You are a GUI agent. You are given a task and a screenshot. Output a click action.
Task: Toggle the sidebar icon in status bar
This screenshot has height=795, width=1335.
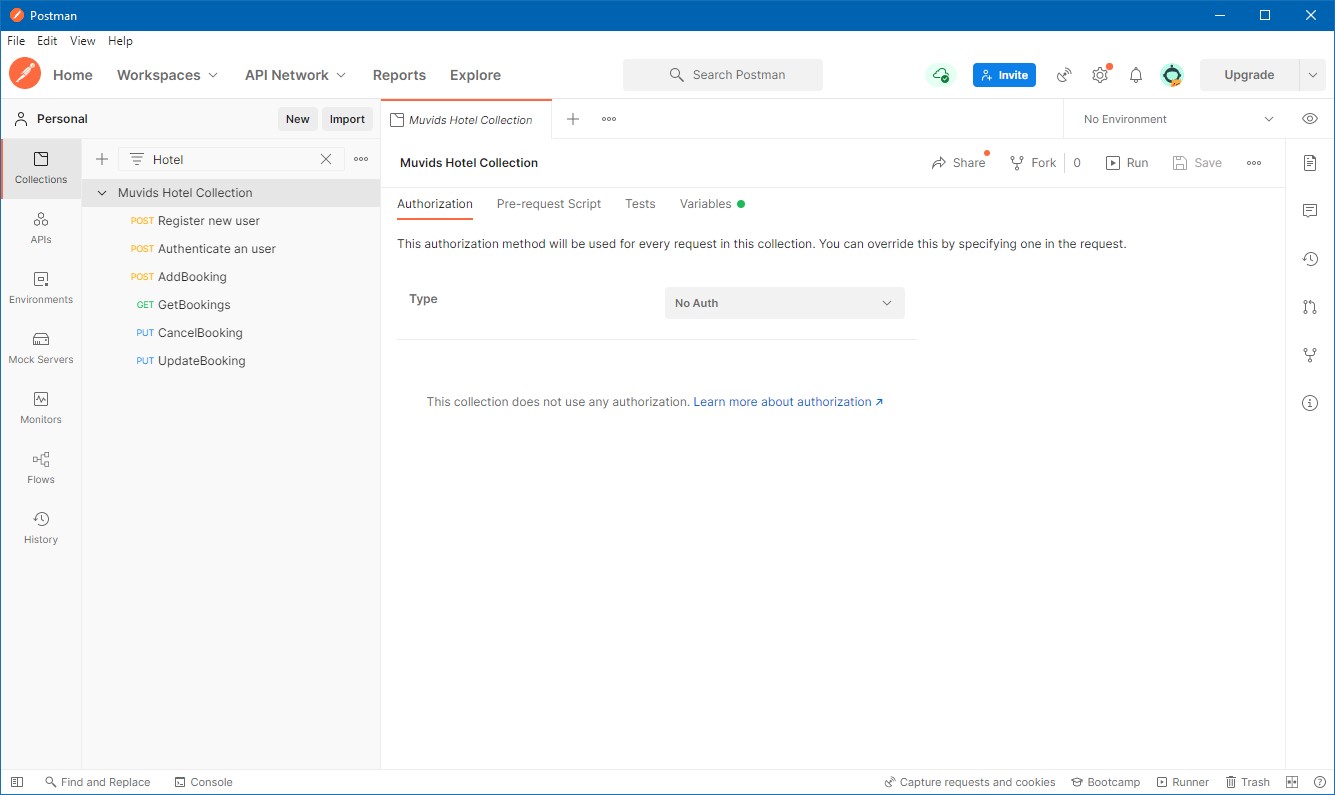click(17, 782)
